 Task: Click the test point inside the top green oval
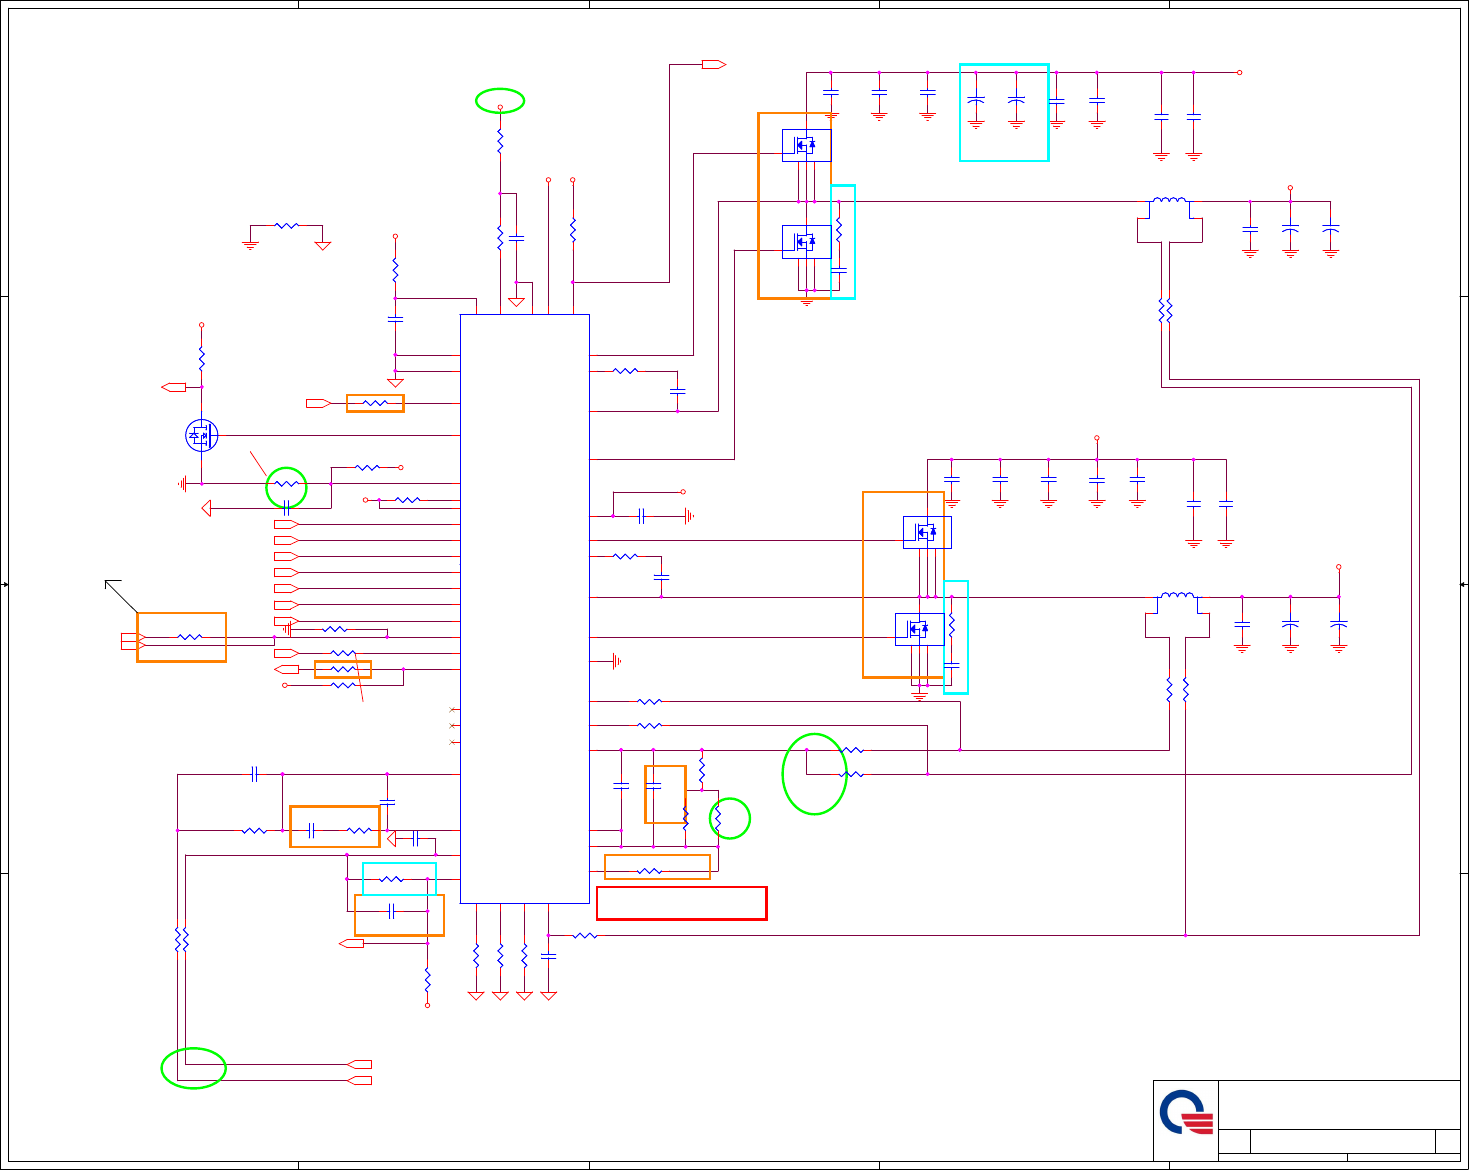500,107
